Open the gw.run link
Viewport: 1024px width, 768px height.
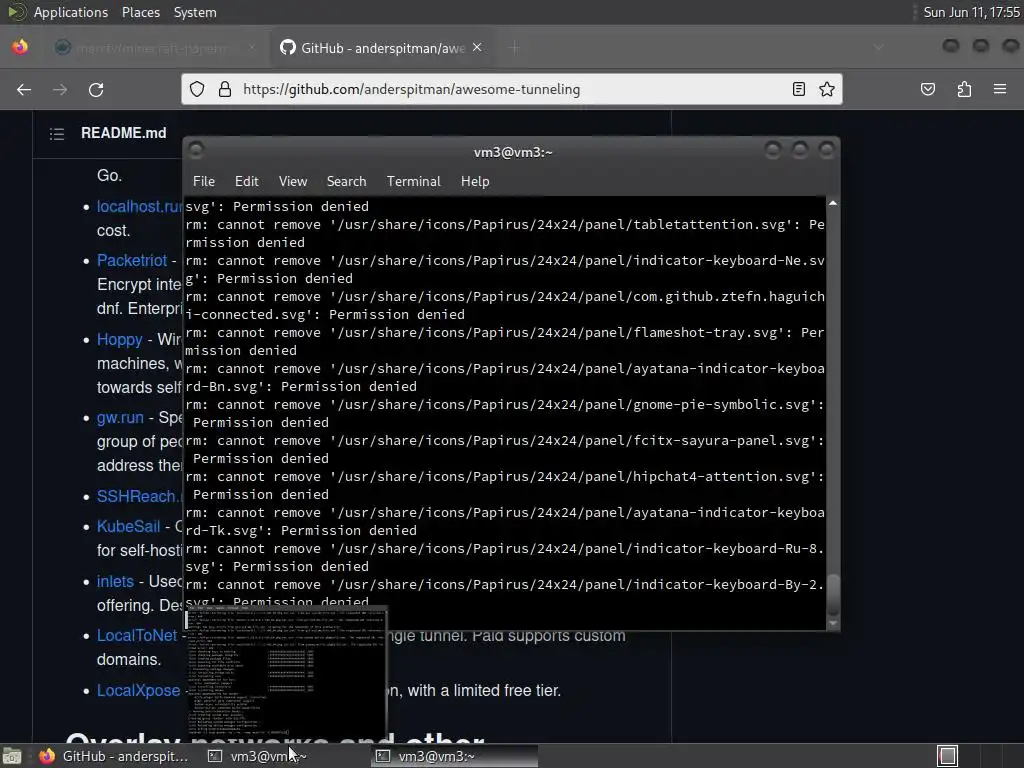pyautogui.click(x=120, y=418)
